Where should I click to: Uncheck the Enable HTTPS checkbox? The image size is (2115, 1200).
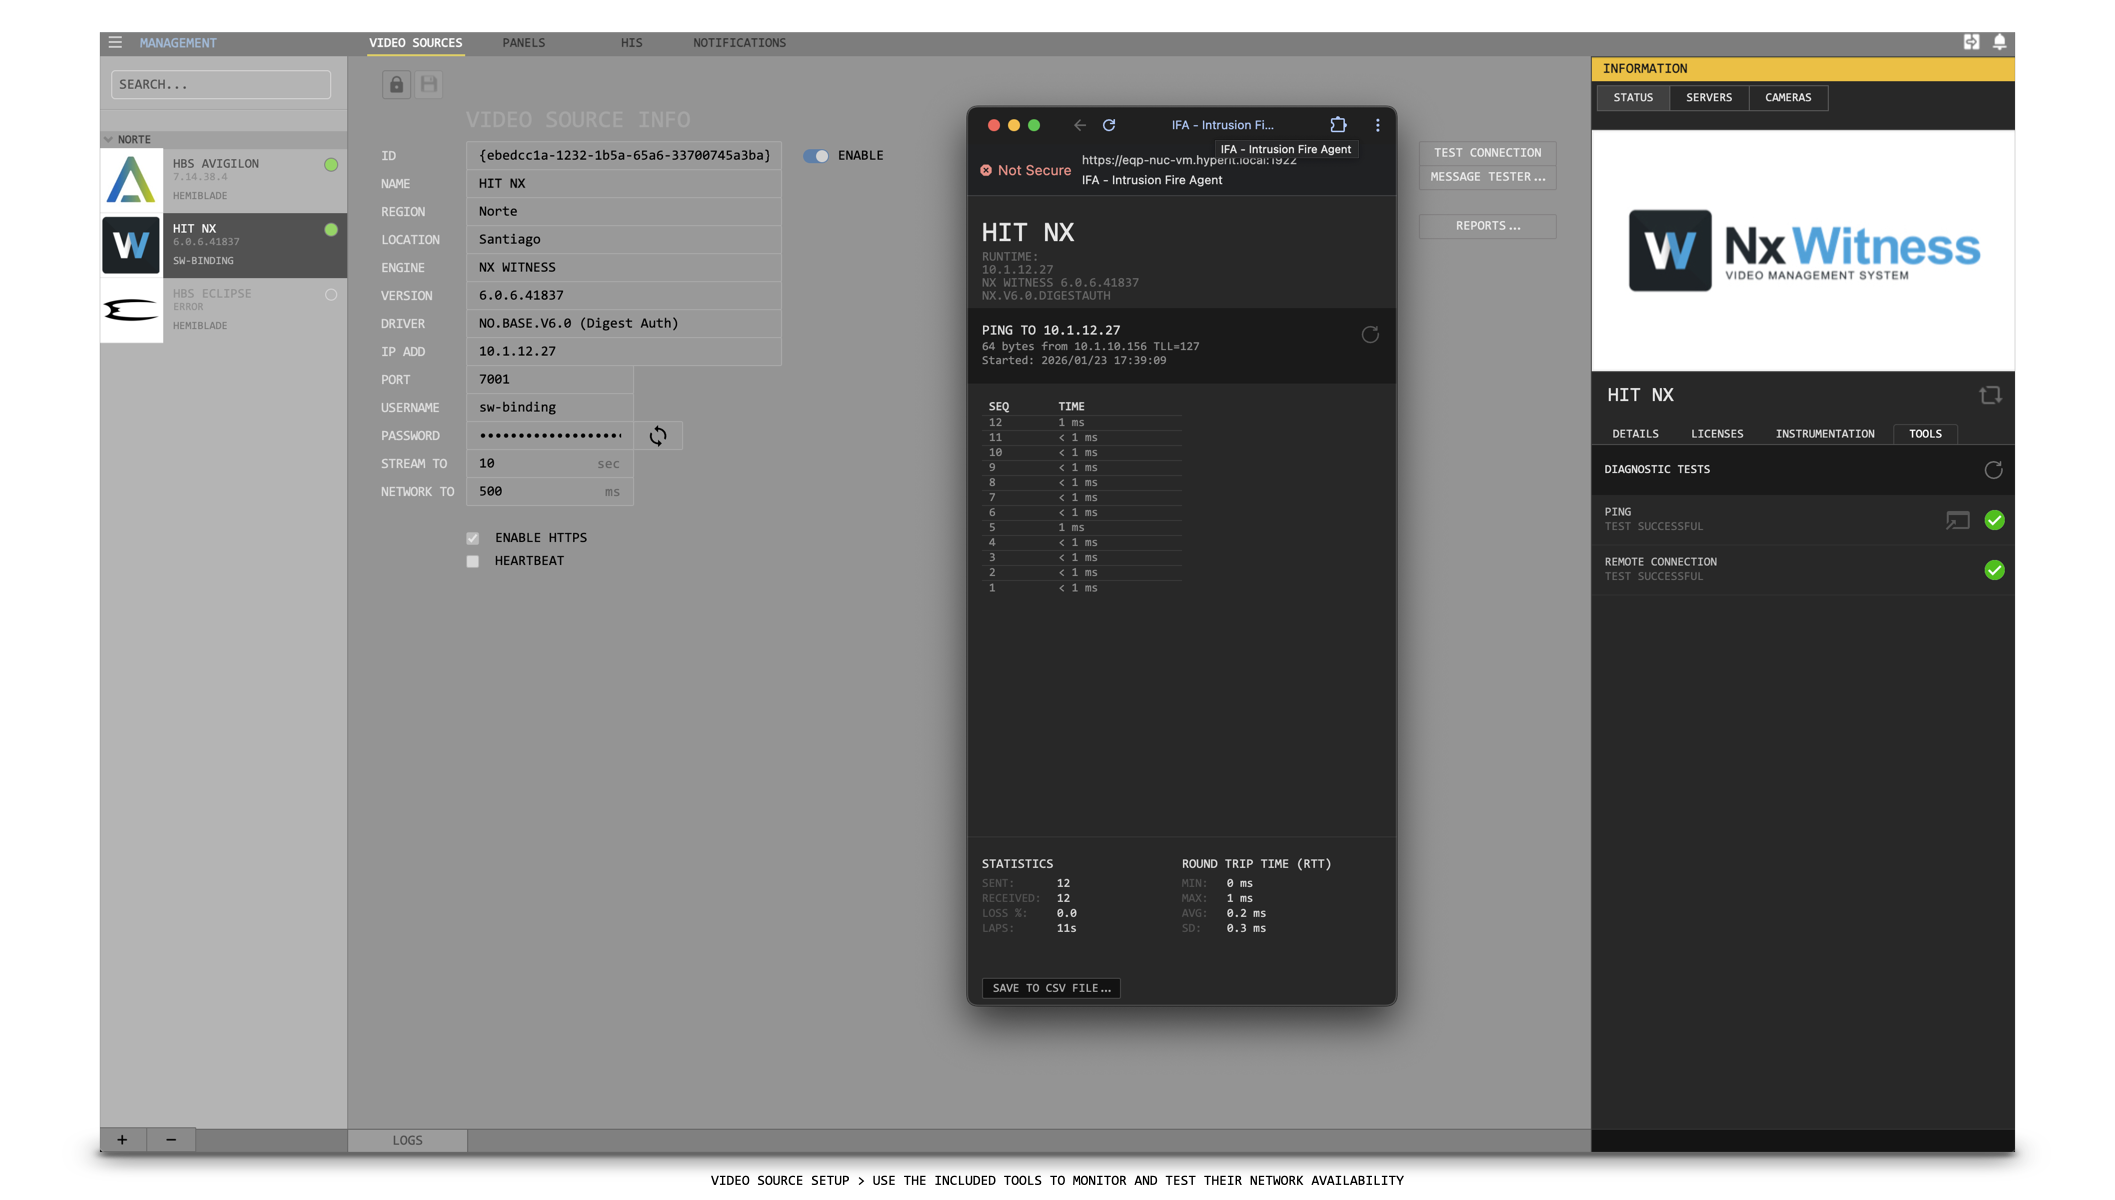[473, 538]
